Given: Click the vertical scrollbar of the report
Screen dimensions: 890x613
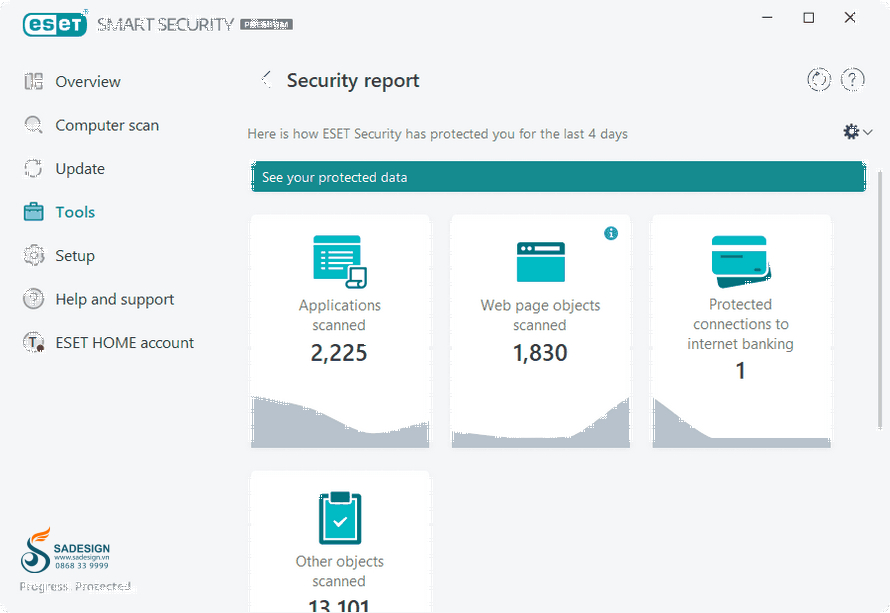Looking at the screenshot, I should pos(880,299).
